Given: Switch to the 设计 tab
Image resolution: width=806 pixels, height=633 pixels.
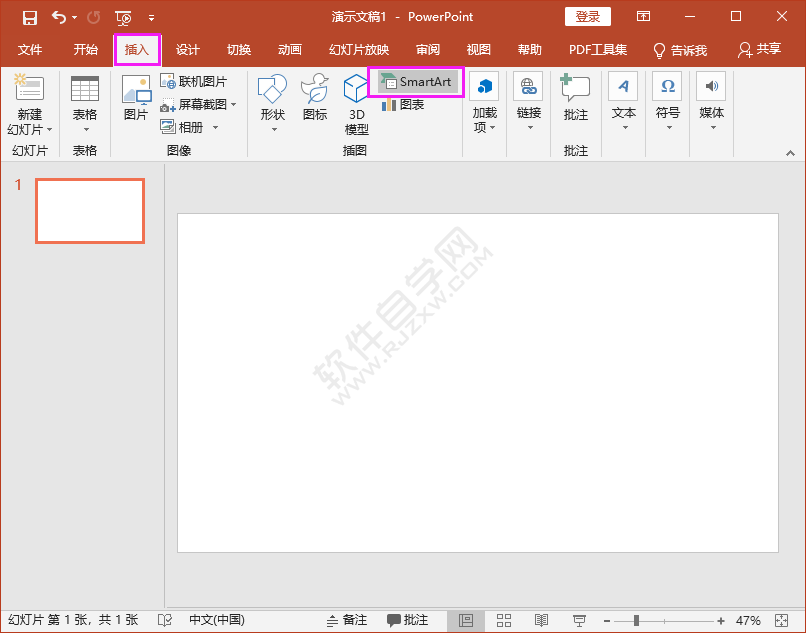Looking at the screenshot, I should (188, 50).
